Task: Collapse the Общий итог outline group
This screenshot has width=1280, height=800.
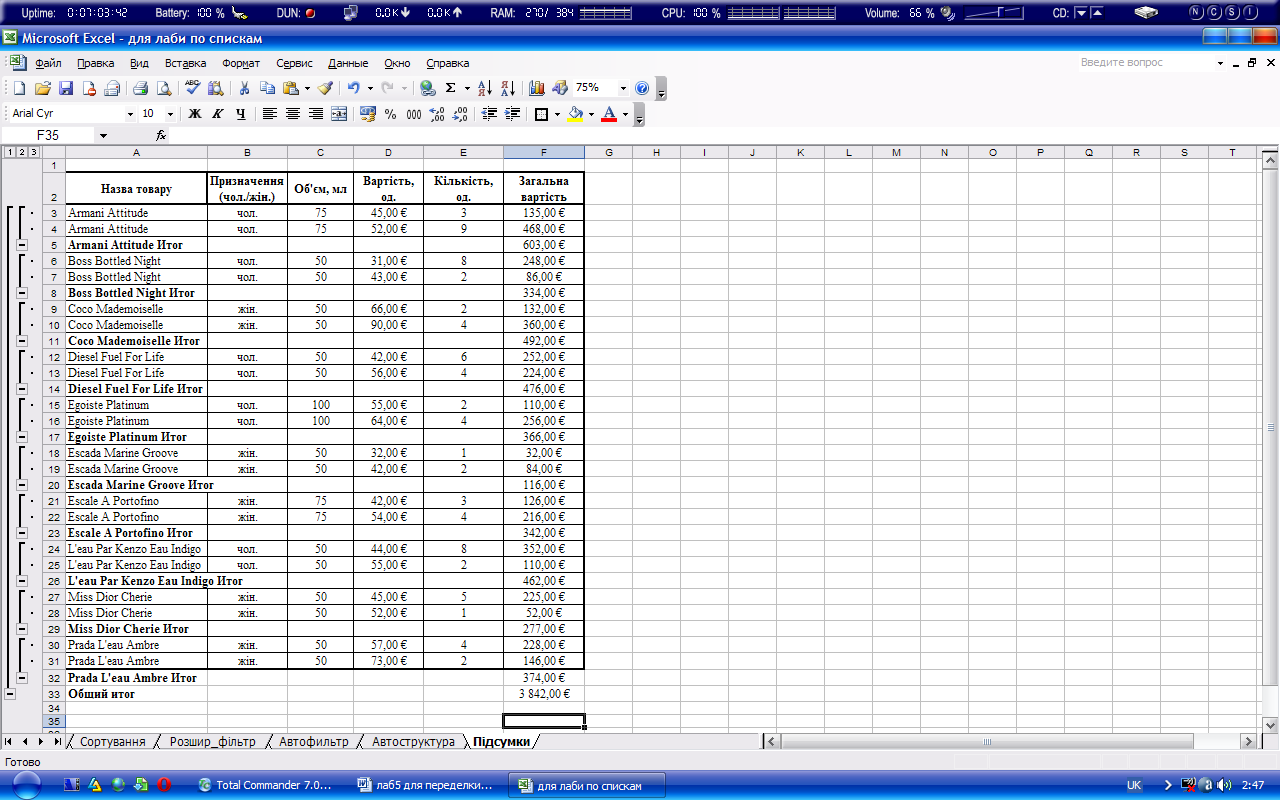Action: coord(10,693)
